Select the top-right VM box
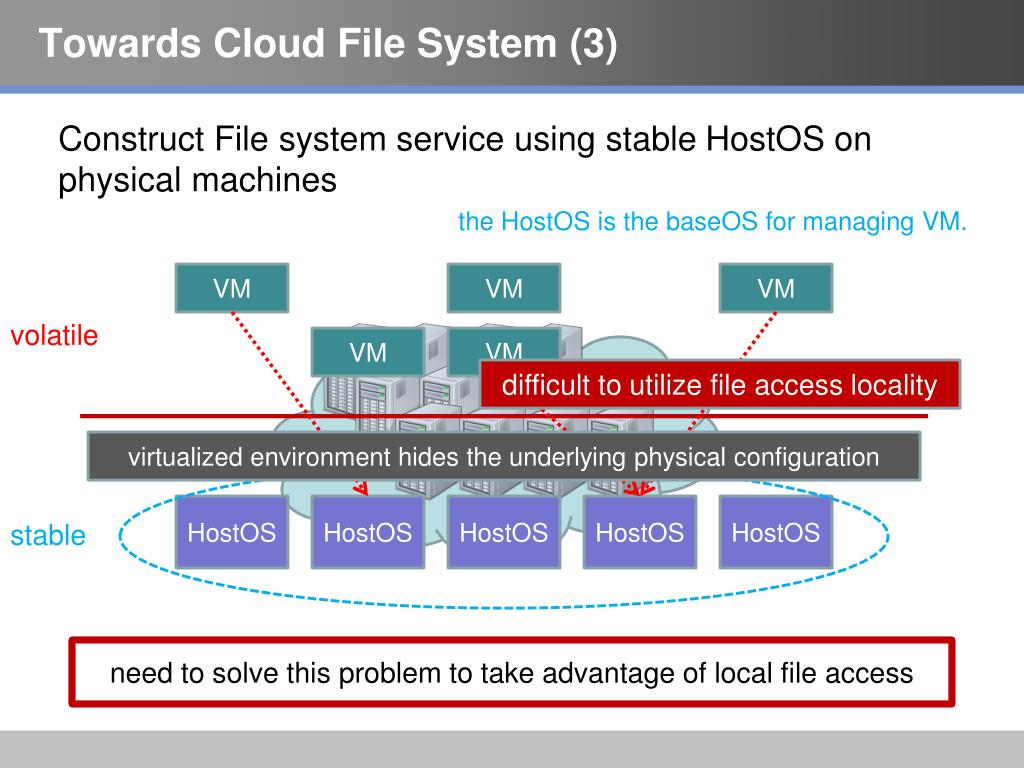 point(776,288)
